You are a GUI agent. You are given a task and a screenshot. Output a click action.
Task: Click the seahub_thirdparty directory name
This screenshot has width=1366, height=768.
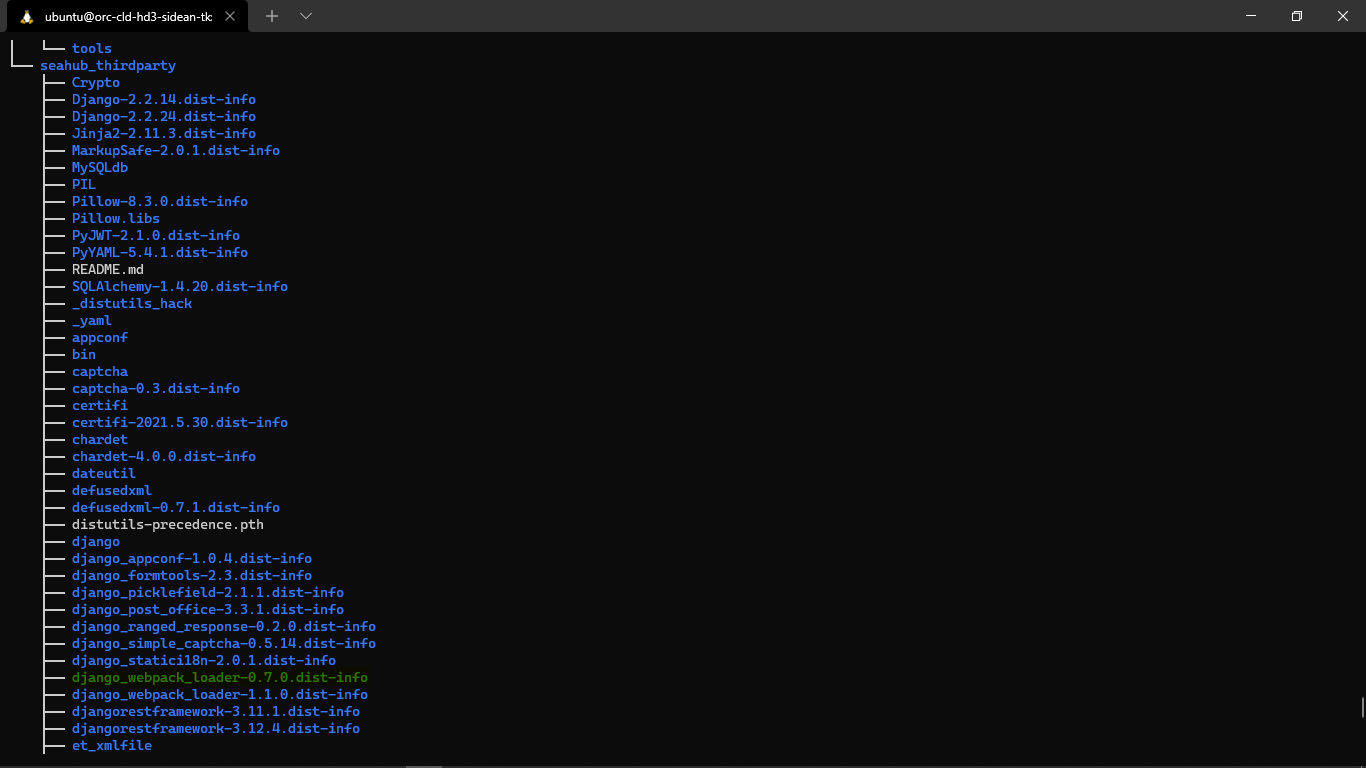(x=108, y=66)
